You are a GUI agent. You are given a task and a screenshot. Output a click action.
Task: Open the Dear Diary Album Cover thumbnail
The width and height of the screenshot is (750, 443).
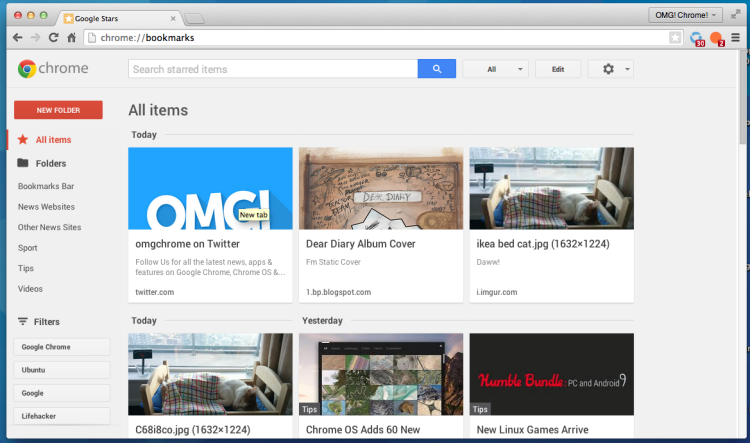(381, 188)
